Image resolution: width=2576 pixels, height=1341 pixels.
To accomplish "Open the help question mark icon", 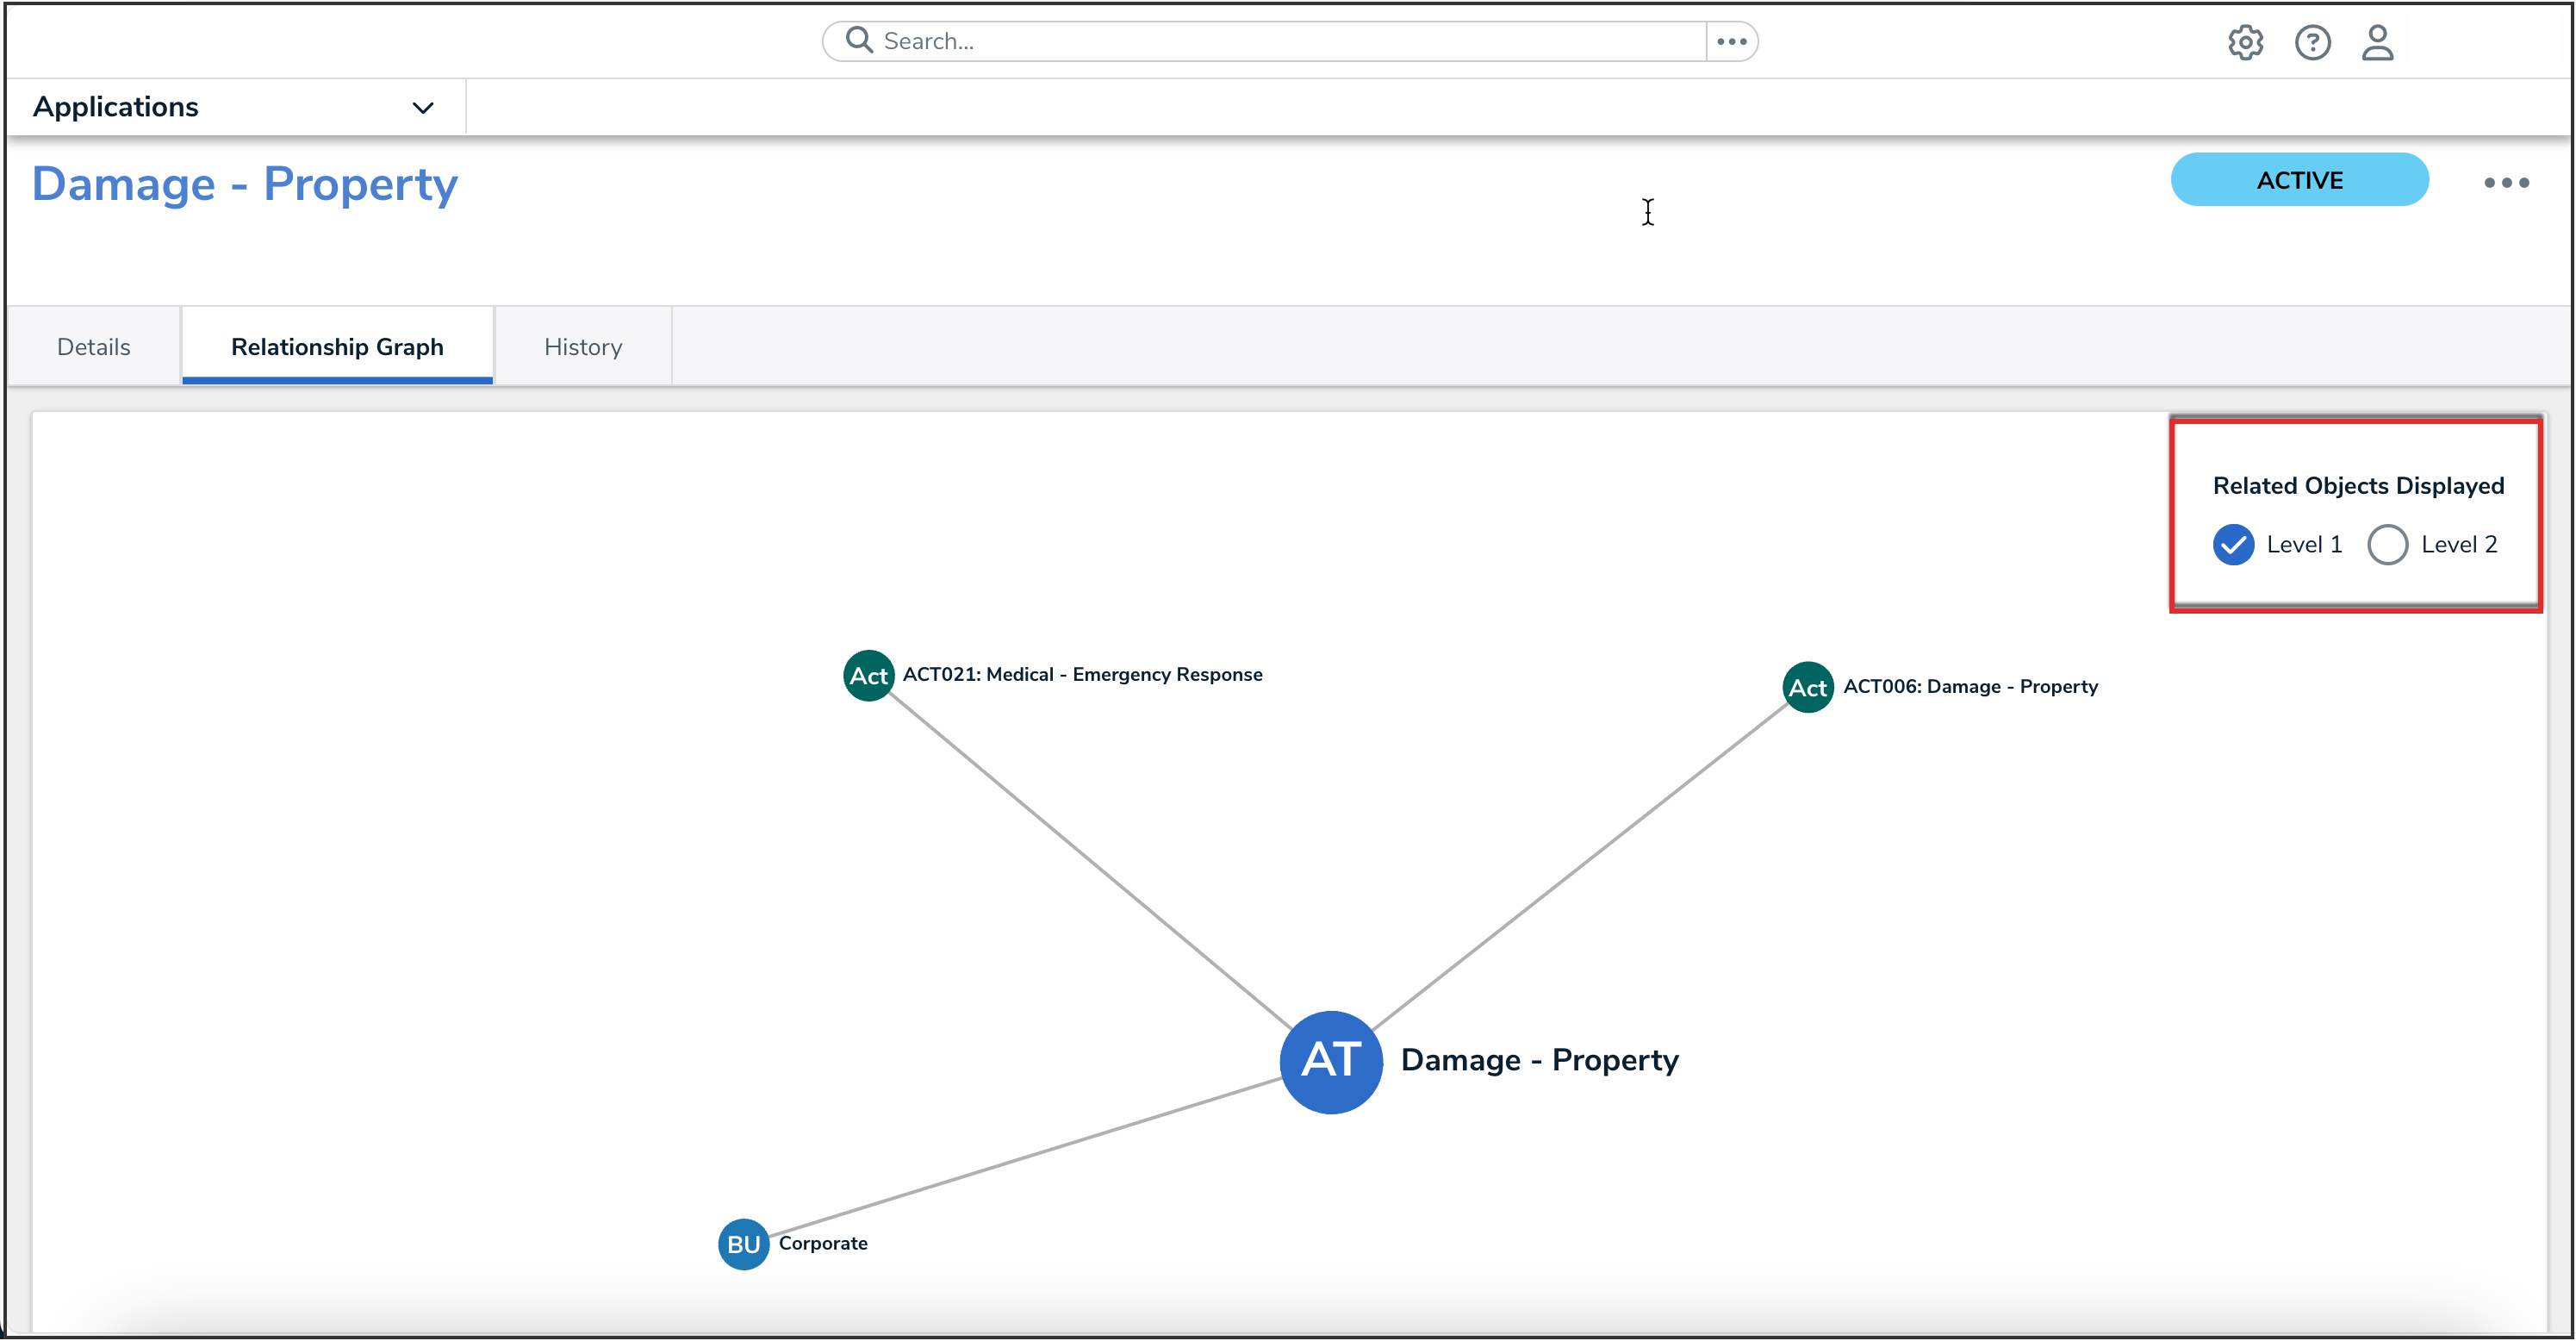I will pos(2312,42).
